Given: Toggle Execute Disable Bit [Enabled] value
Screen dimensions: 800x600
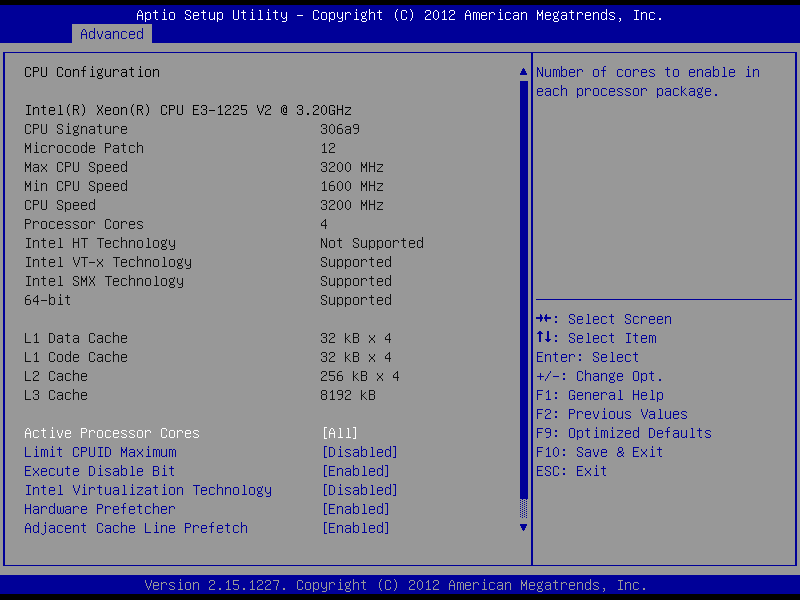Looking at the screenshot, I should [356, 471].
